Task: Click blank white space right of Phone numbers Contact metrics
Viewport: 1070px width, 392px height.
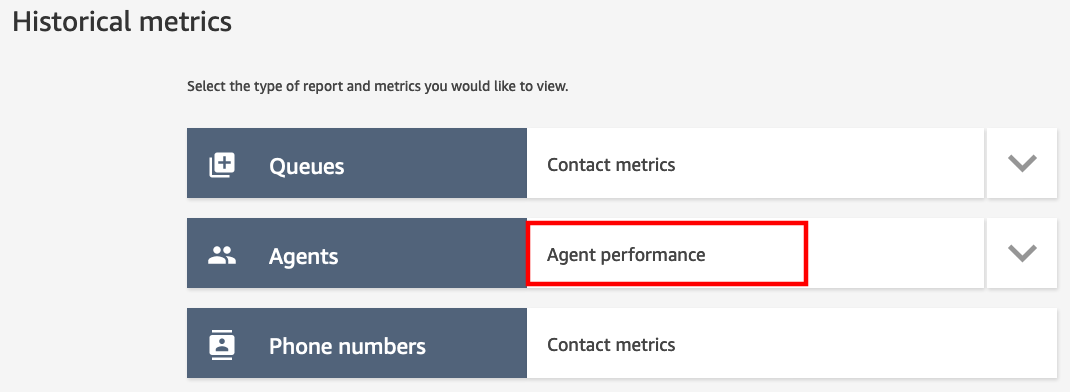Action: coord(865,344)
